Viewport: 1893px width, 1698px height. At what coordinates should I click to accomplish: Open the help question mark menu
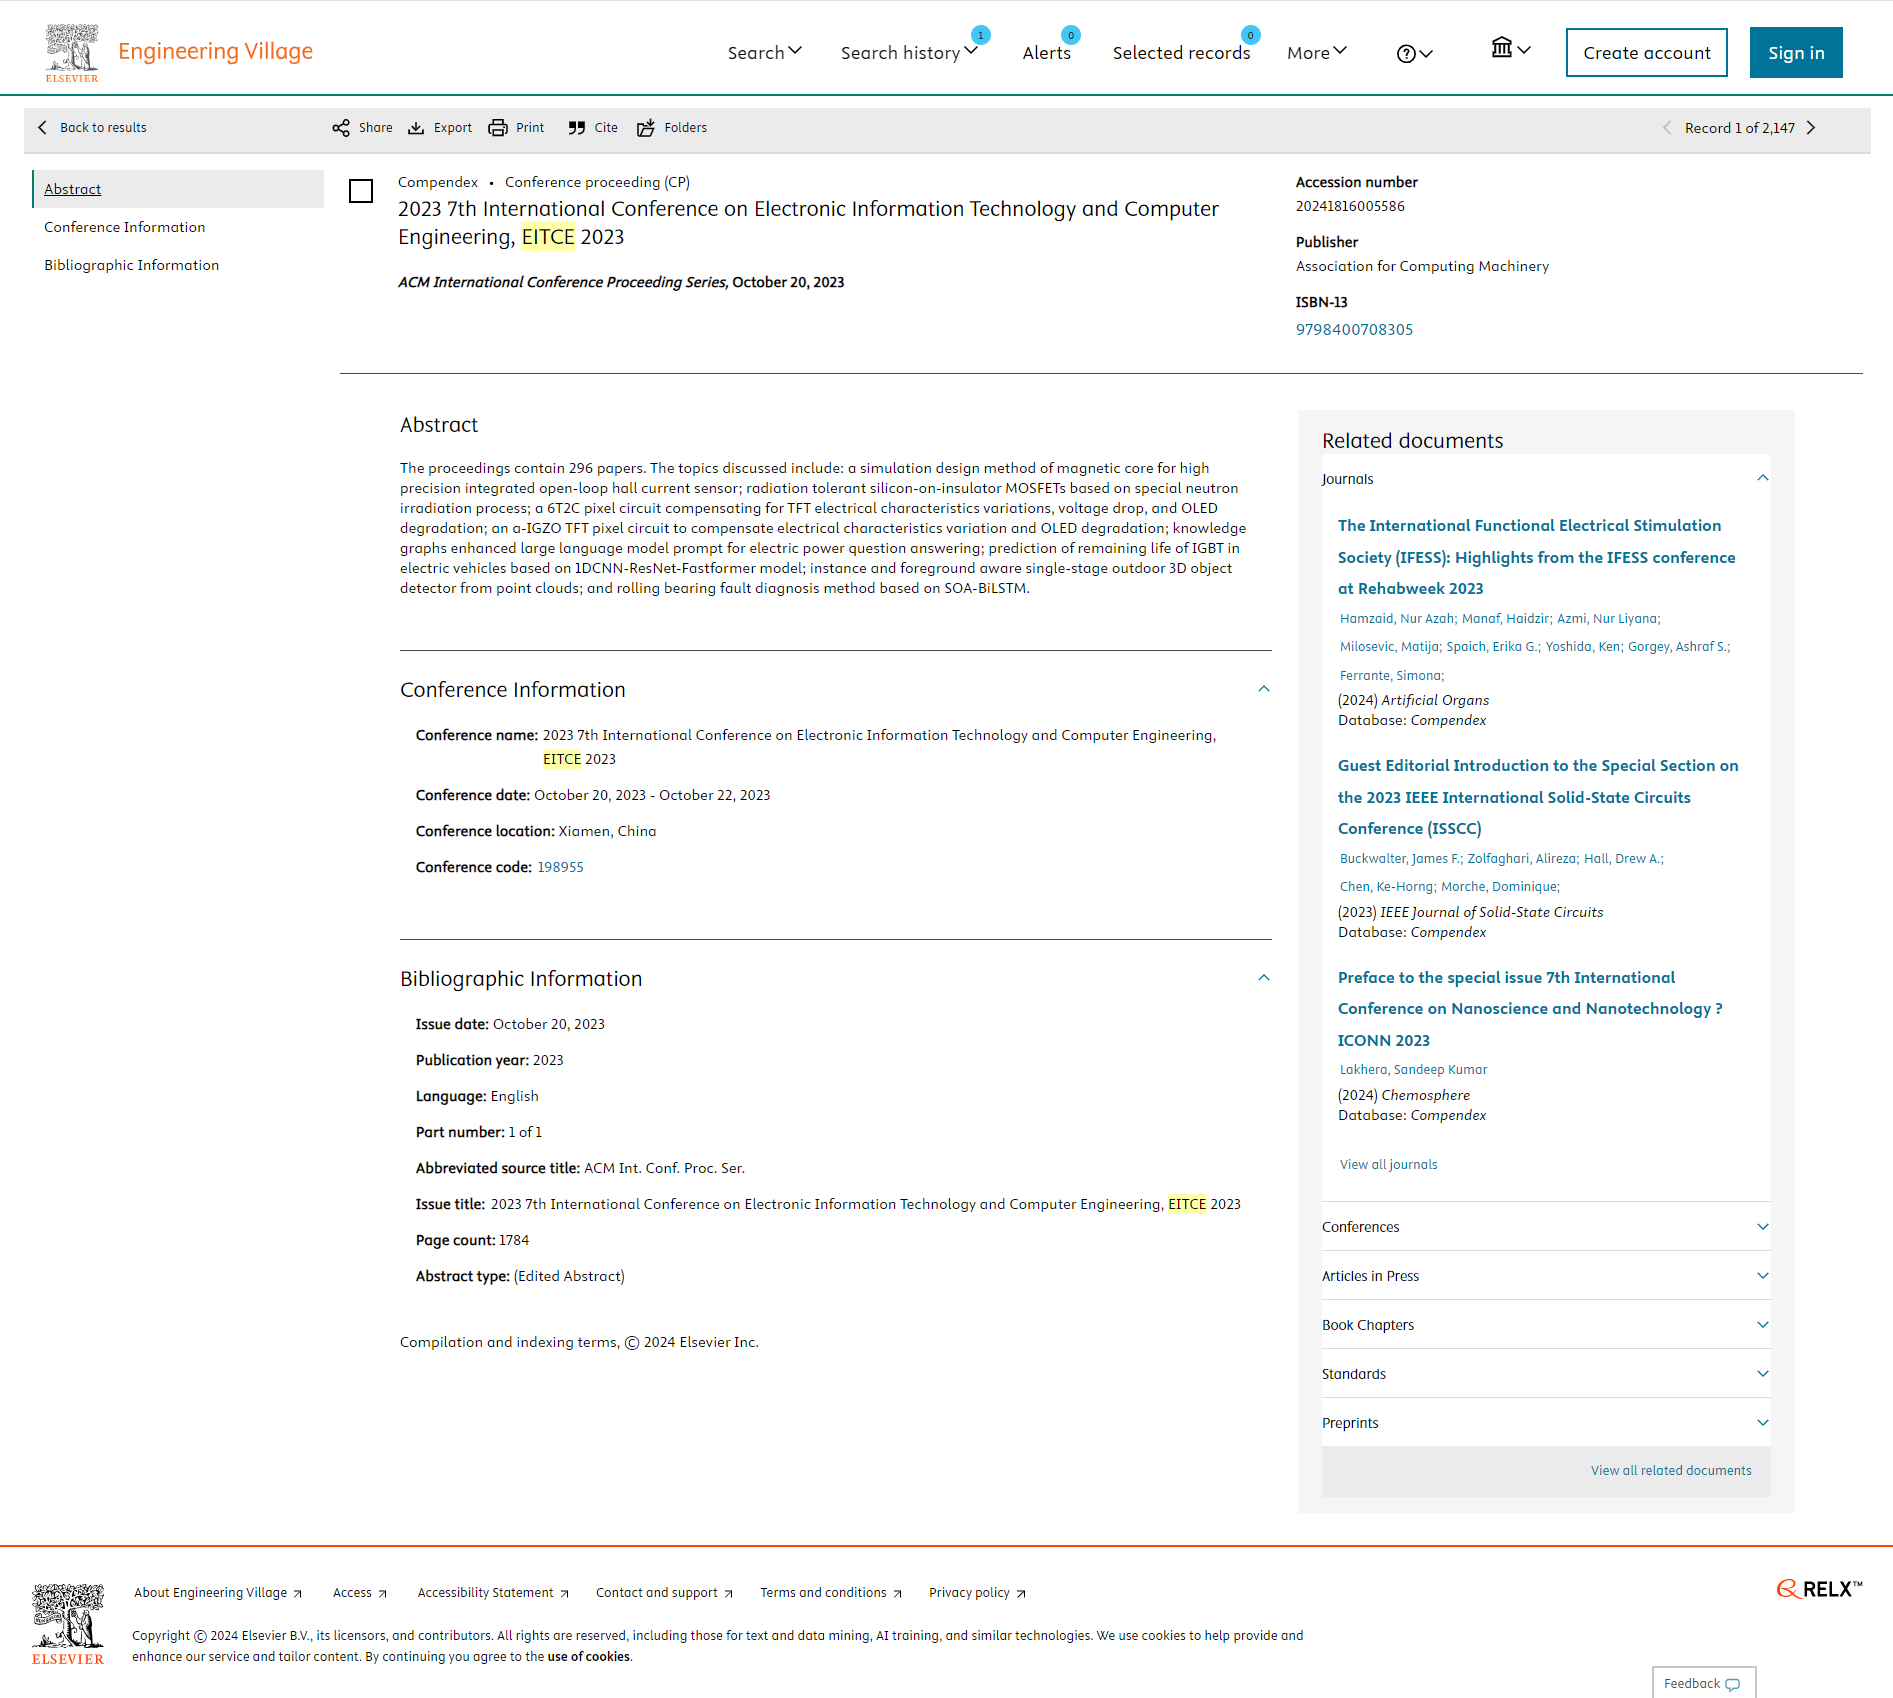(x=1415, y=54)
